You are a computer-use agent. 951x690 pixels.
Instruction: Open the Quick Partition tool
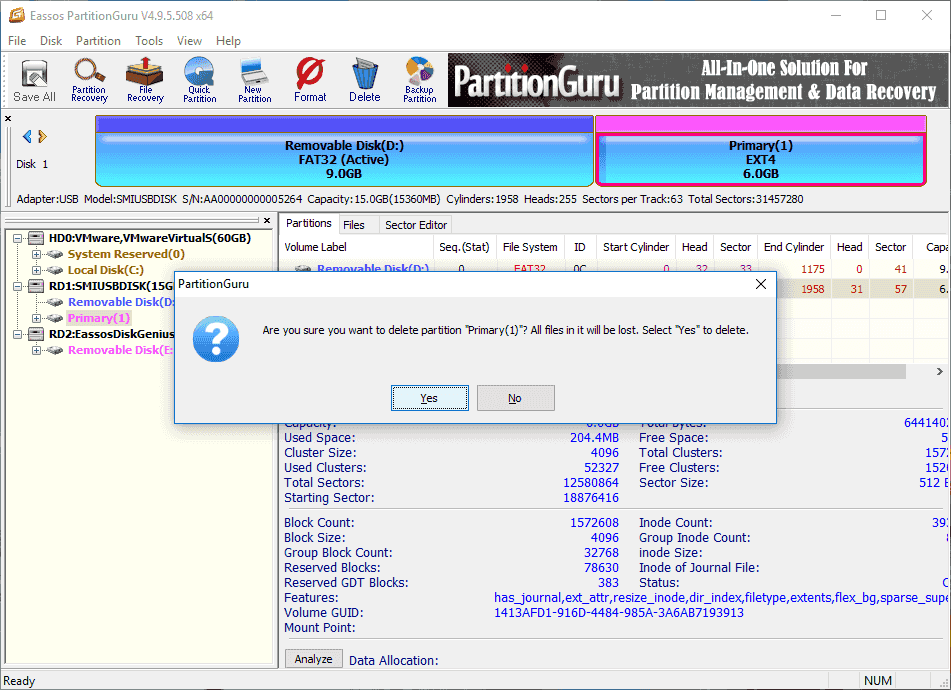[x=199, y=80]
